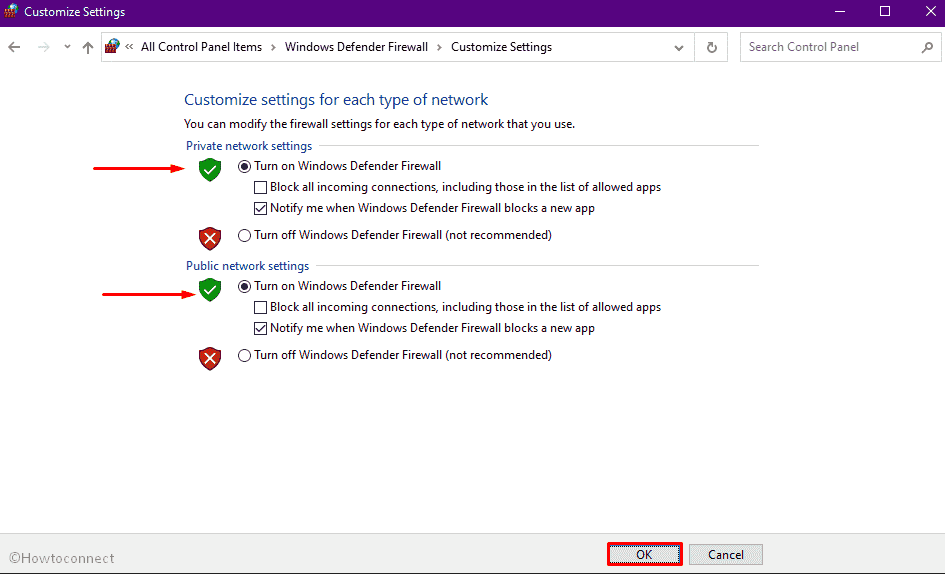Open the double-chevron breadcrumb overflow
Image resolution: width=945 pixels, height=574 pixels.
(x=129, y=46)
